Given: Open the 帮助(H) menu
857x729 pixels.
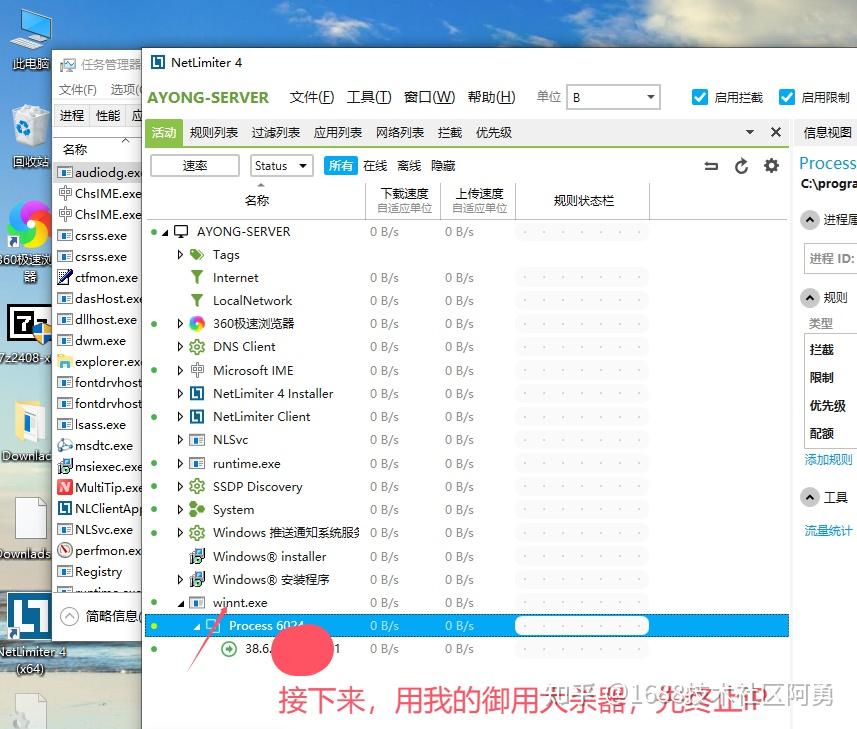Looking at the screenshot, I should [x=490, y=97].
